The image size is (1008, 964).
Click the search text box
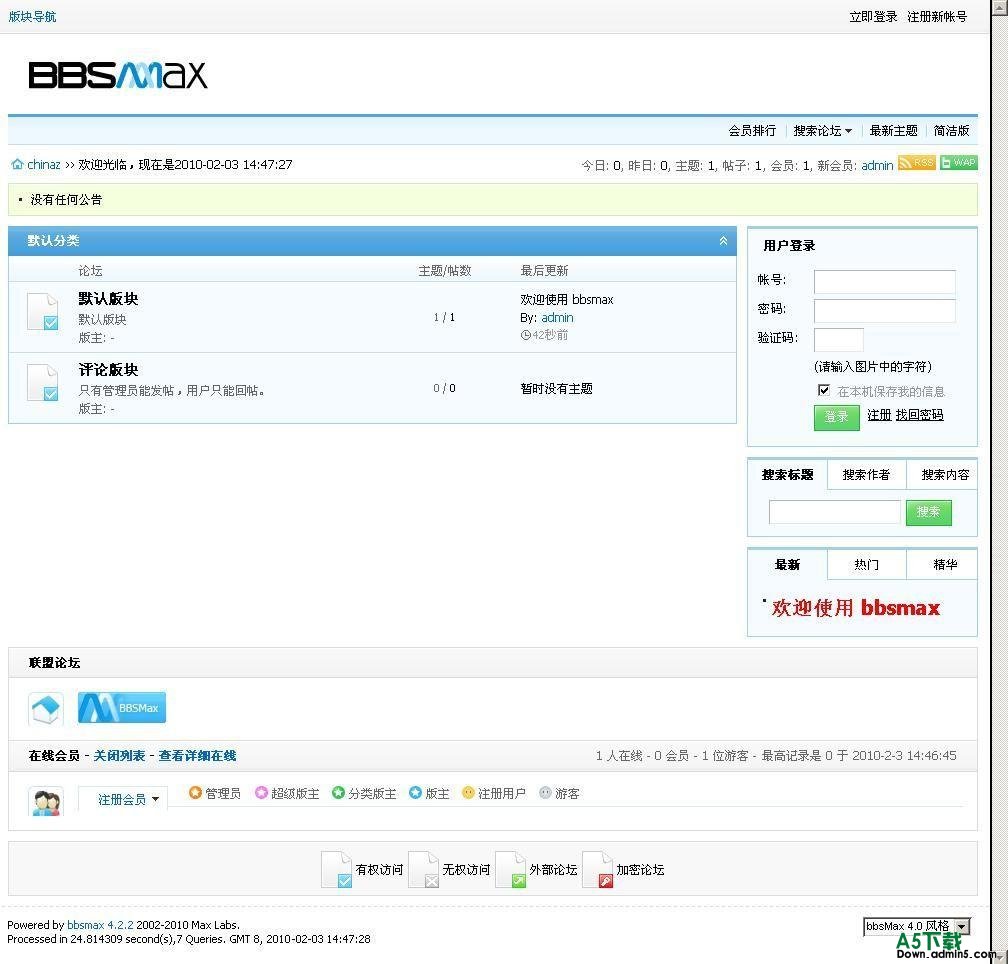(834, 512)
